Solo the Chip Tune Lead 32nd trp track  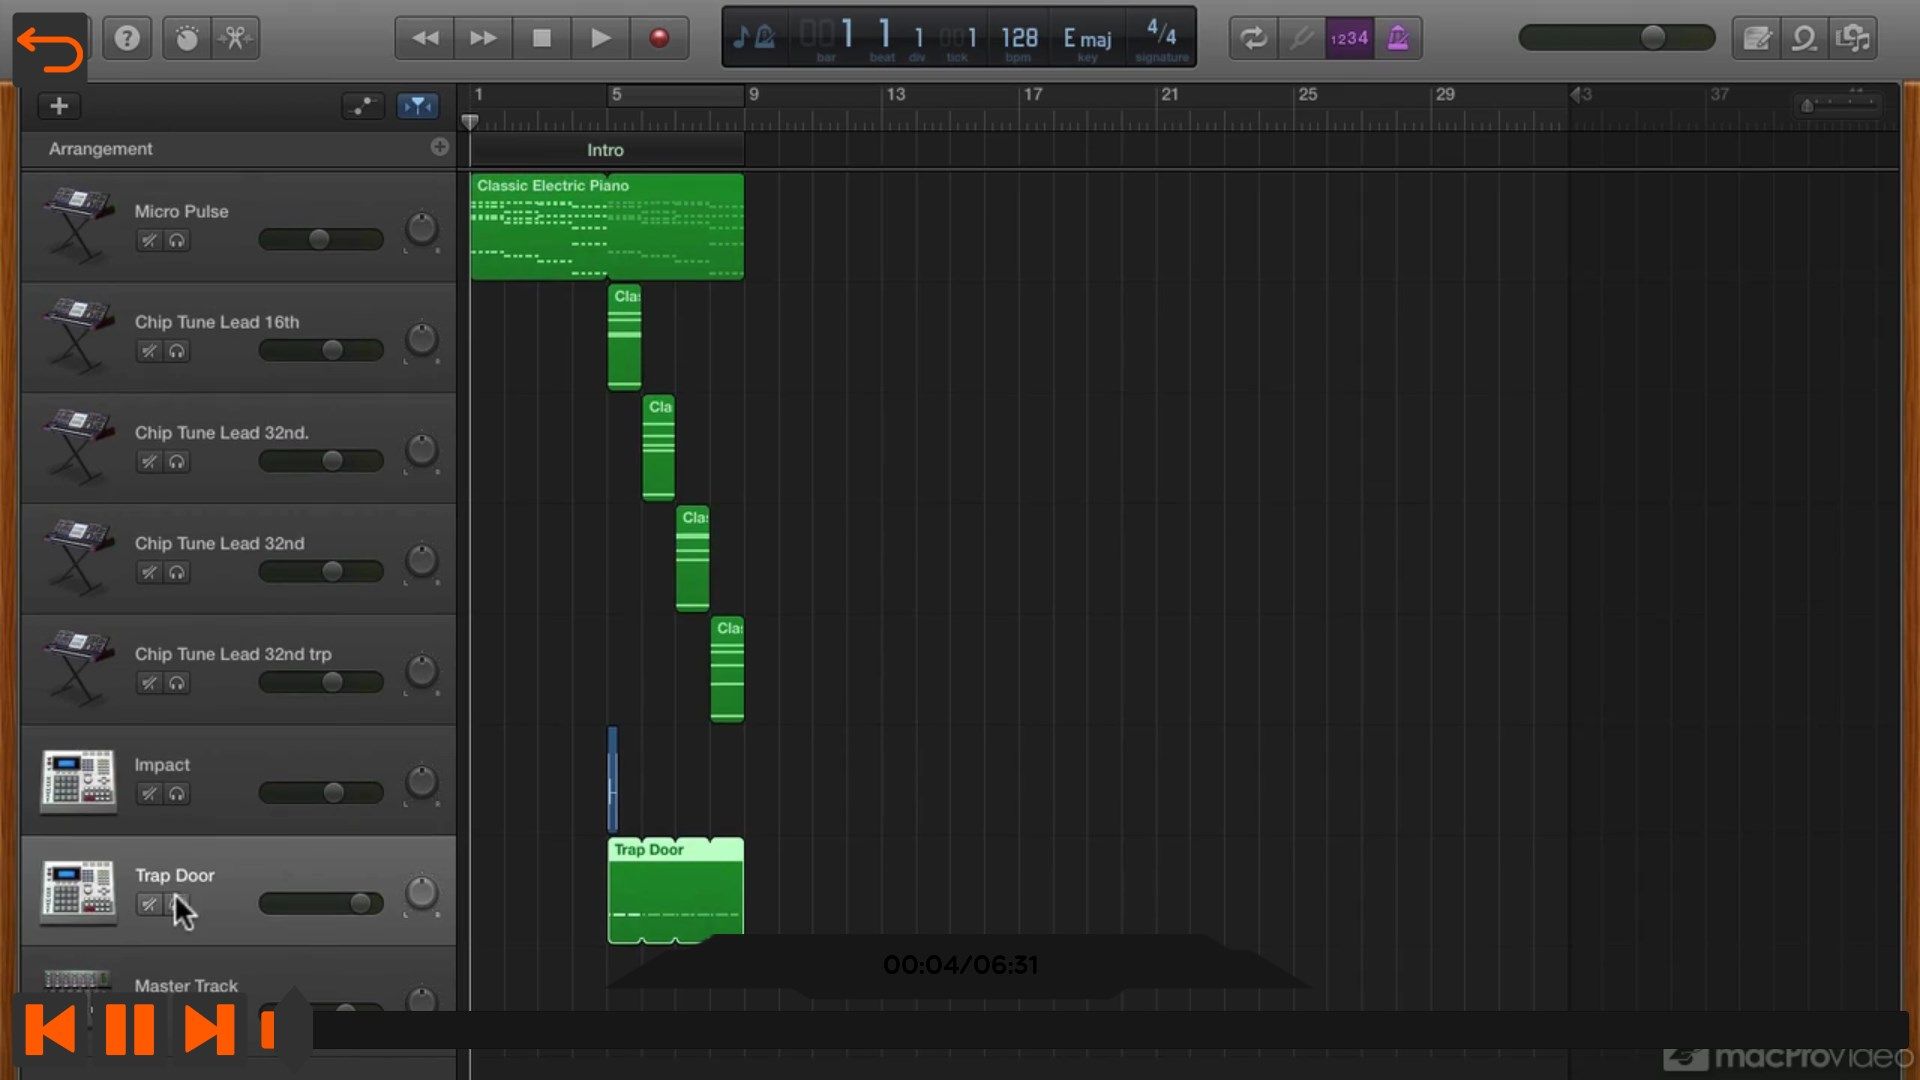[x=177, y=684]
